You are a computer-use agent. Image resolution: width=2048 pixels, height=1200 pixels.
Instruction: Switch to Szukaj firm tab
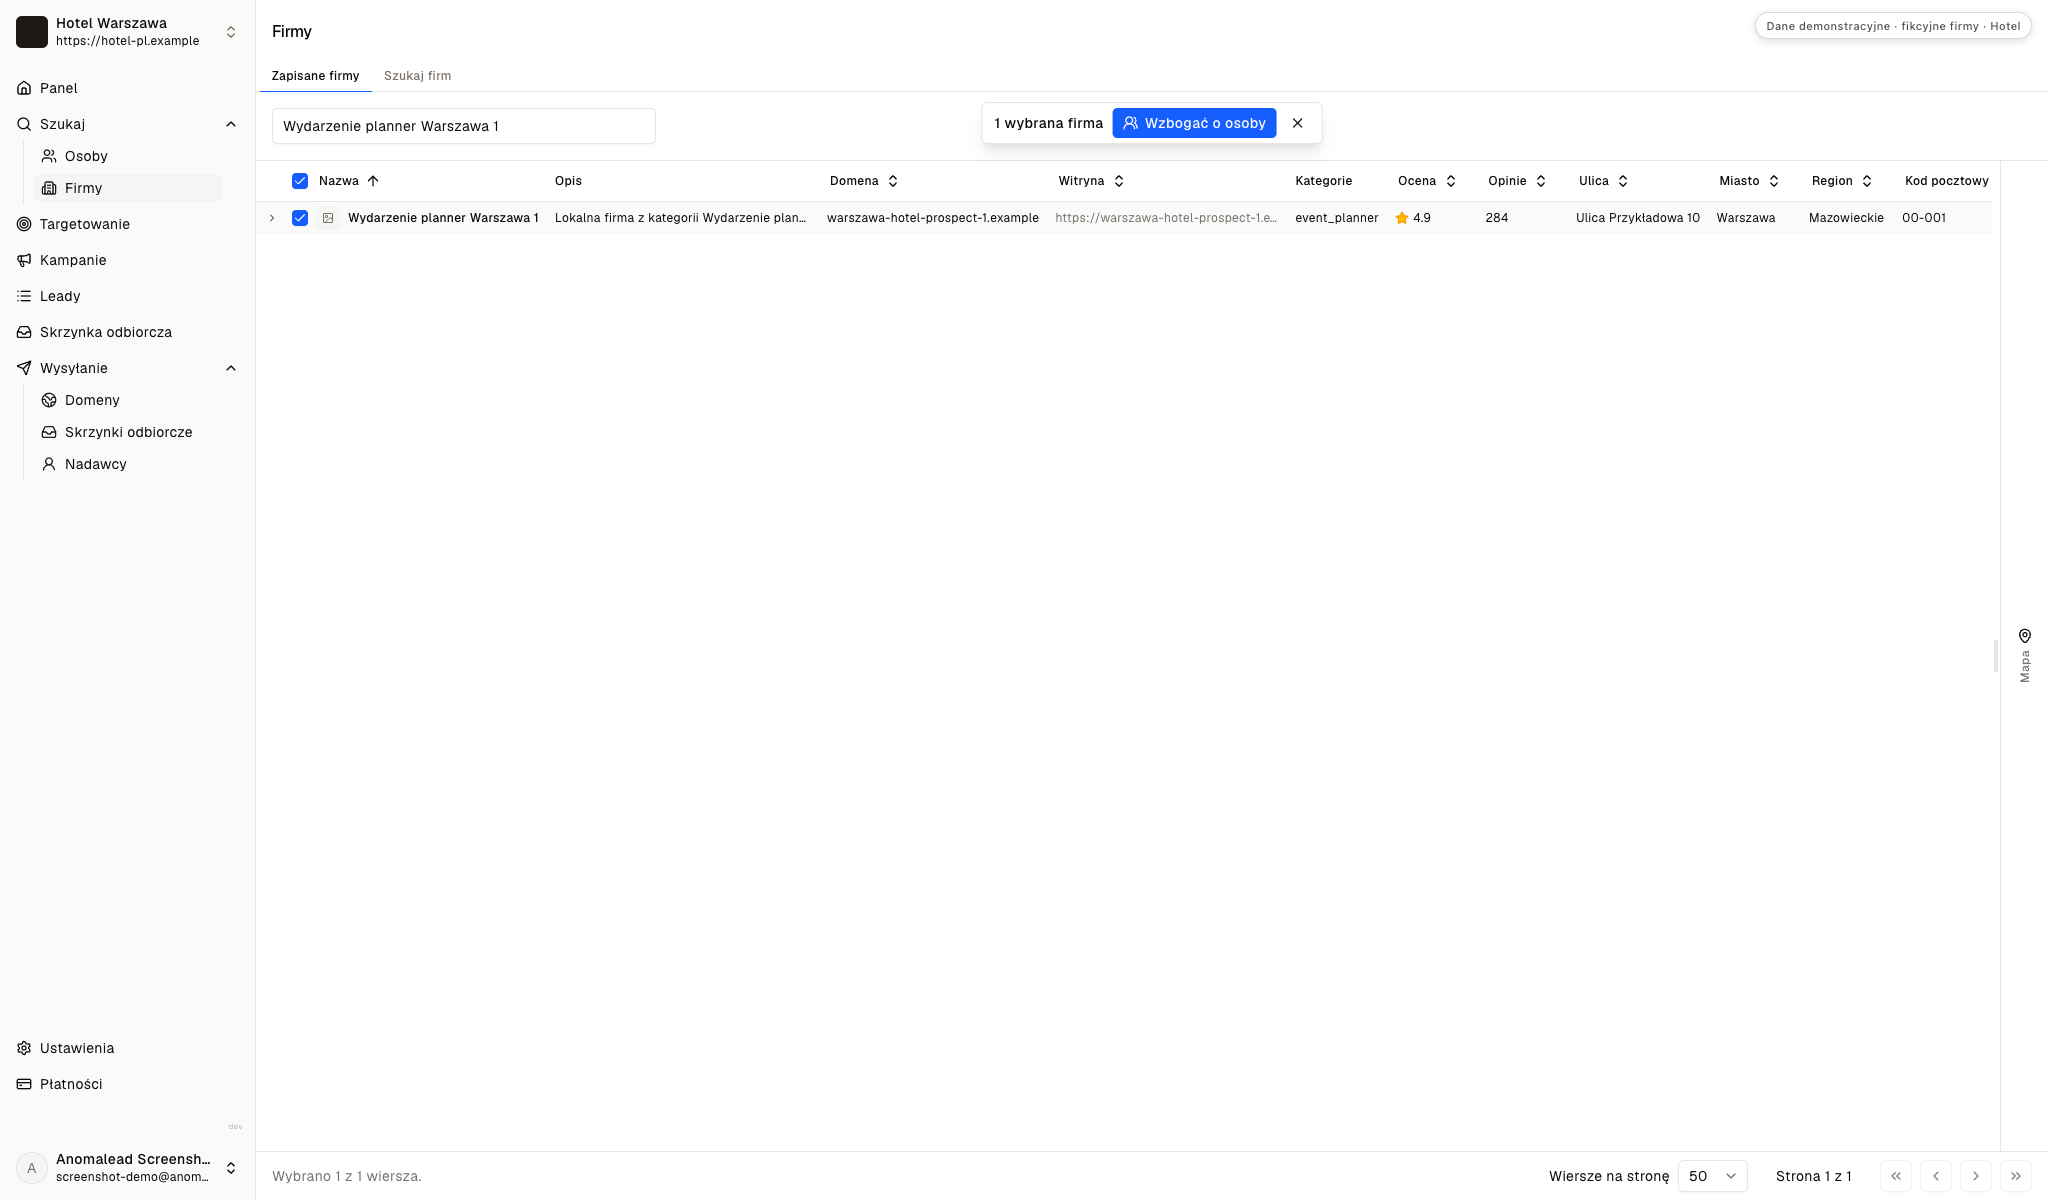417,76
